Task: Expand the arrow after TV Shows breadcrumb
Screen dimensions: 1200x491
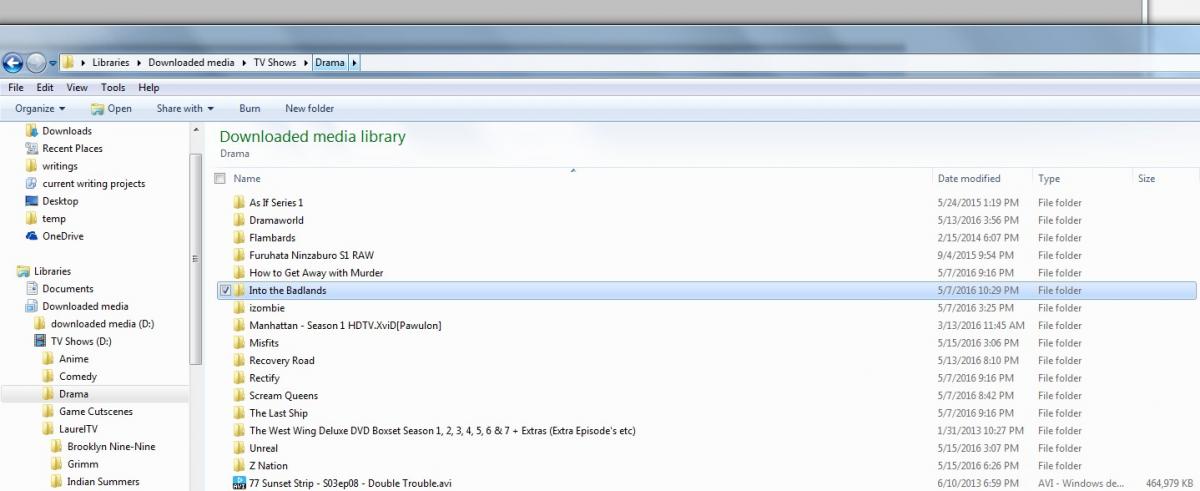Action: click(305, 62)
